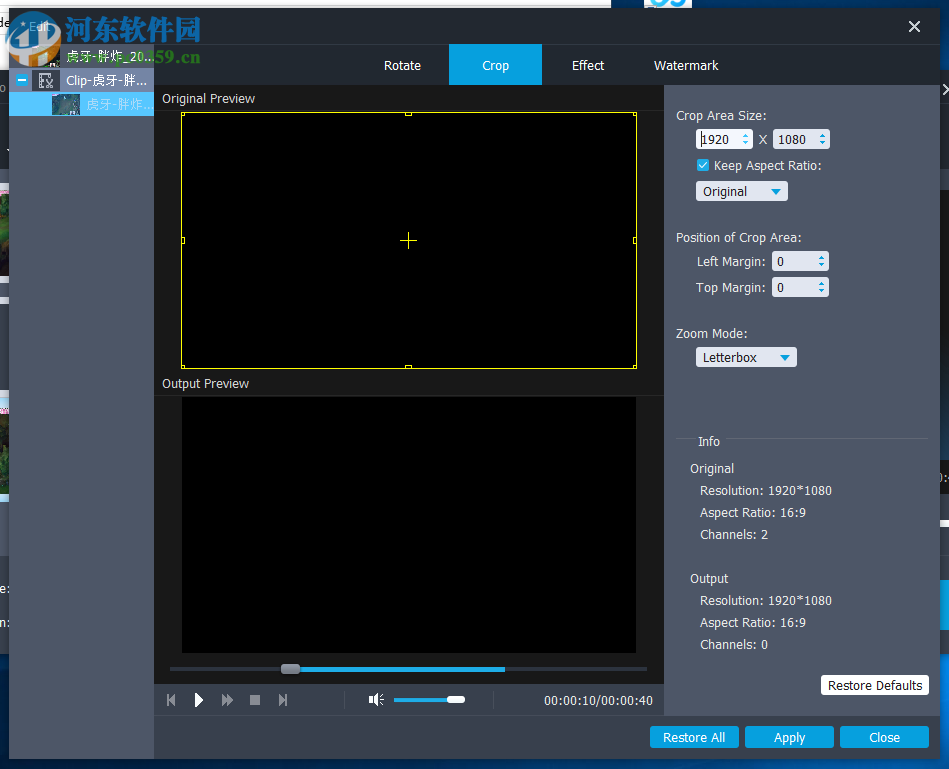Select the video clip thumbnail in sidebar

[x=65, y=103]
